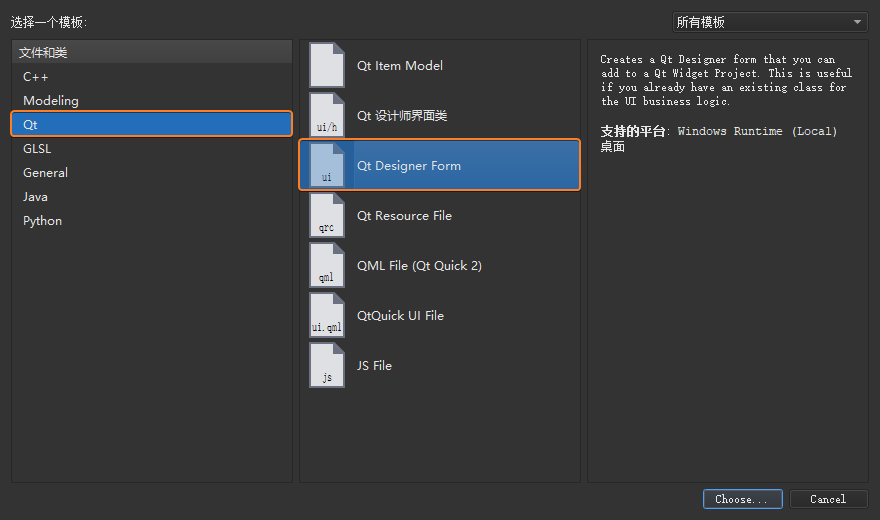Screen dimensions: 880x520
Task: Select the Qt category in list
Action: pyautogui.click(x=31, y=125)
